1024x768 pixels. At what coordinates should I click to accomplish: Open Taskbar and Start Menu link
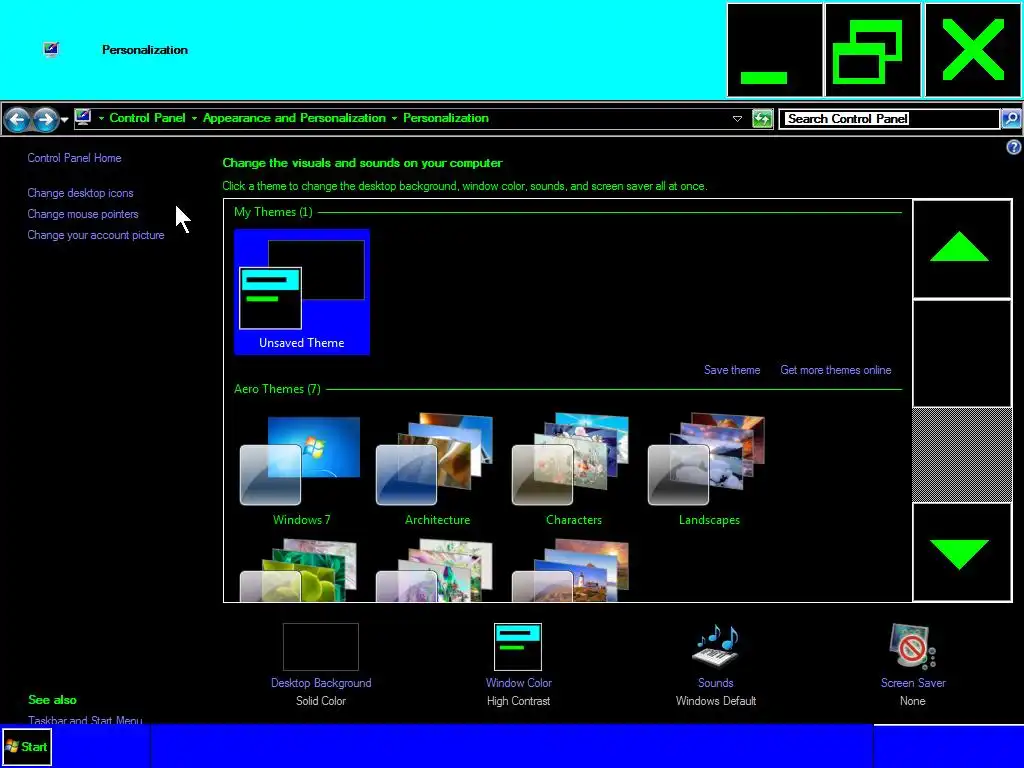(85, 720)
